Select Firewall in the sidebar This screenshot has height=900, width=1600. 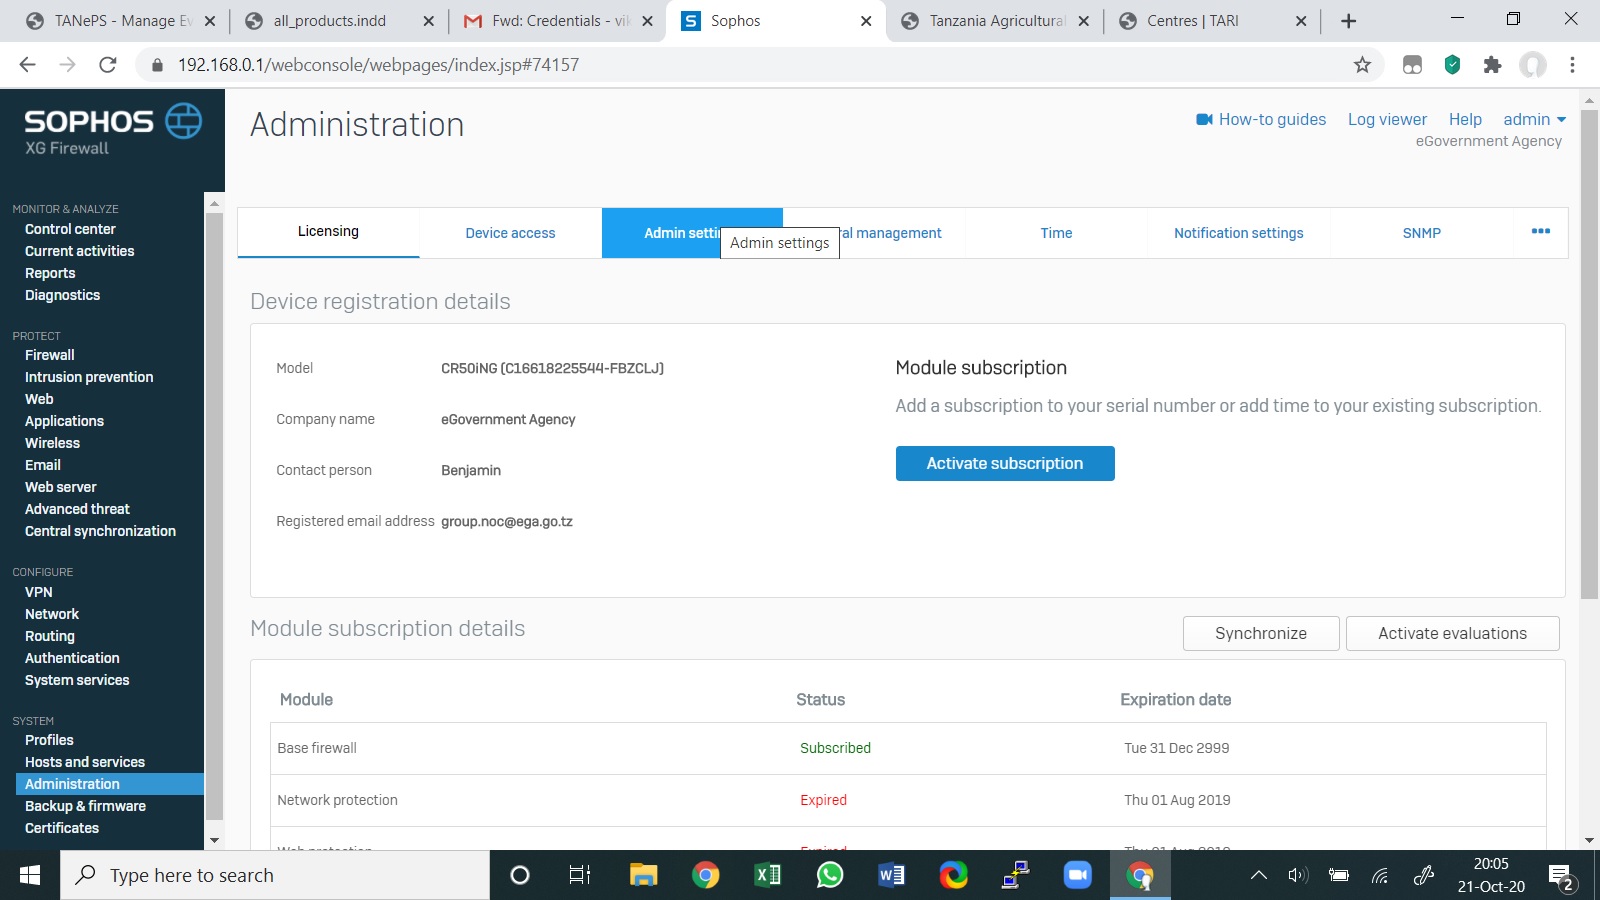pos(50,355)
